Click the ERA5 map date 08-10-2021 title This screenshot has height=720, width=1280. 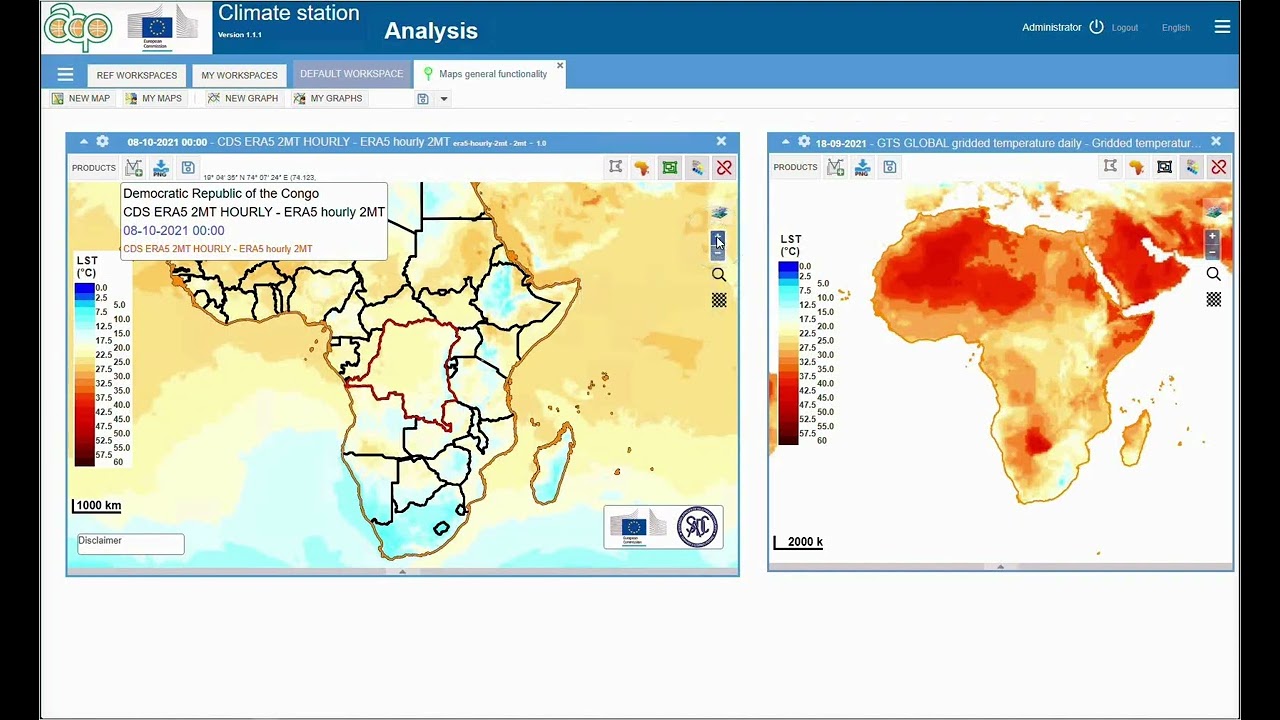[x=167, y=143]
